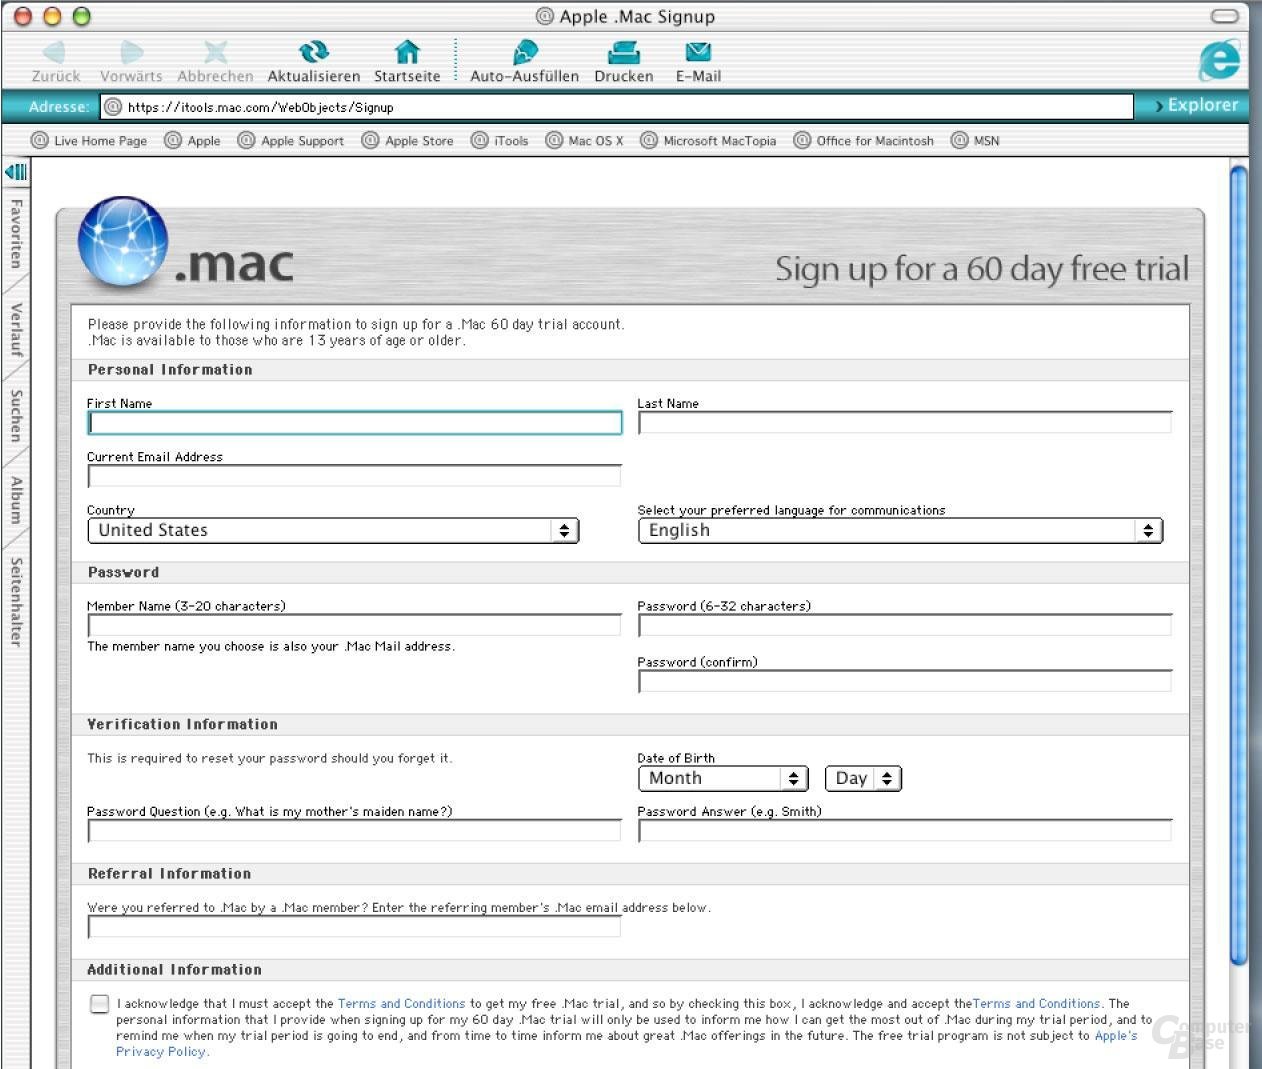Screen dimensions: 1262x1069
Task: Click the Explorer button beside address bar
Action: pyautogui.click(x=1195, y=105)
